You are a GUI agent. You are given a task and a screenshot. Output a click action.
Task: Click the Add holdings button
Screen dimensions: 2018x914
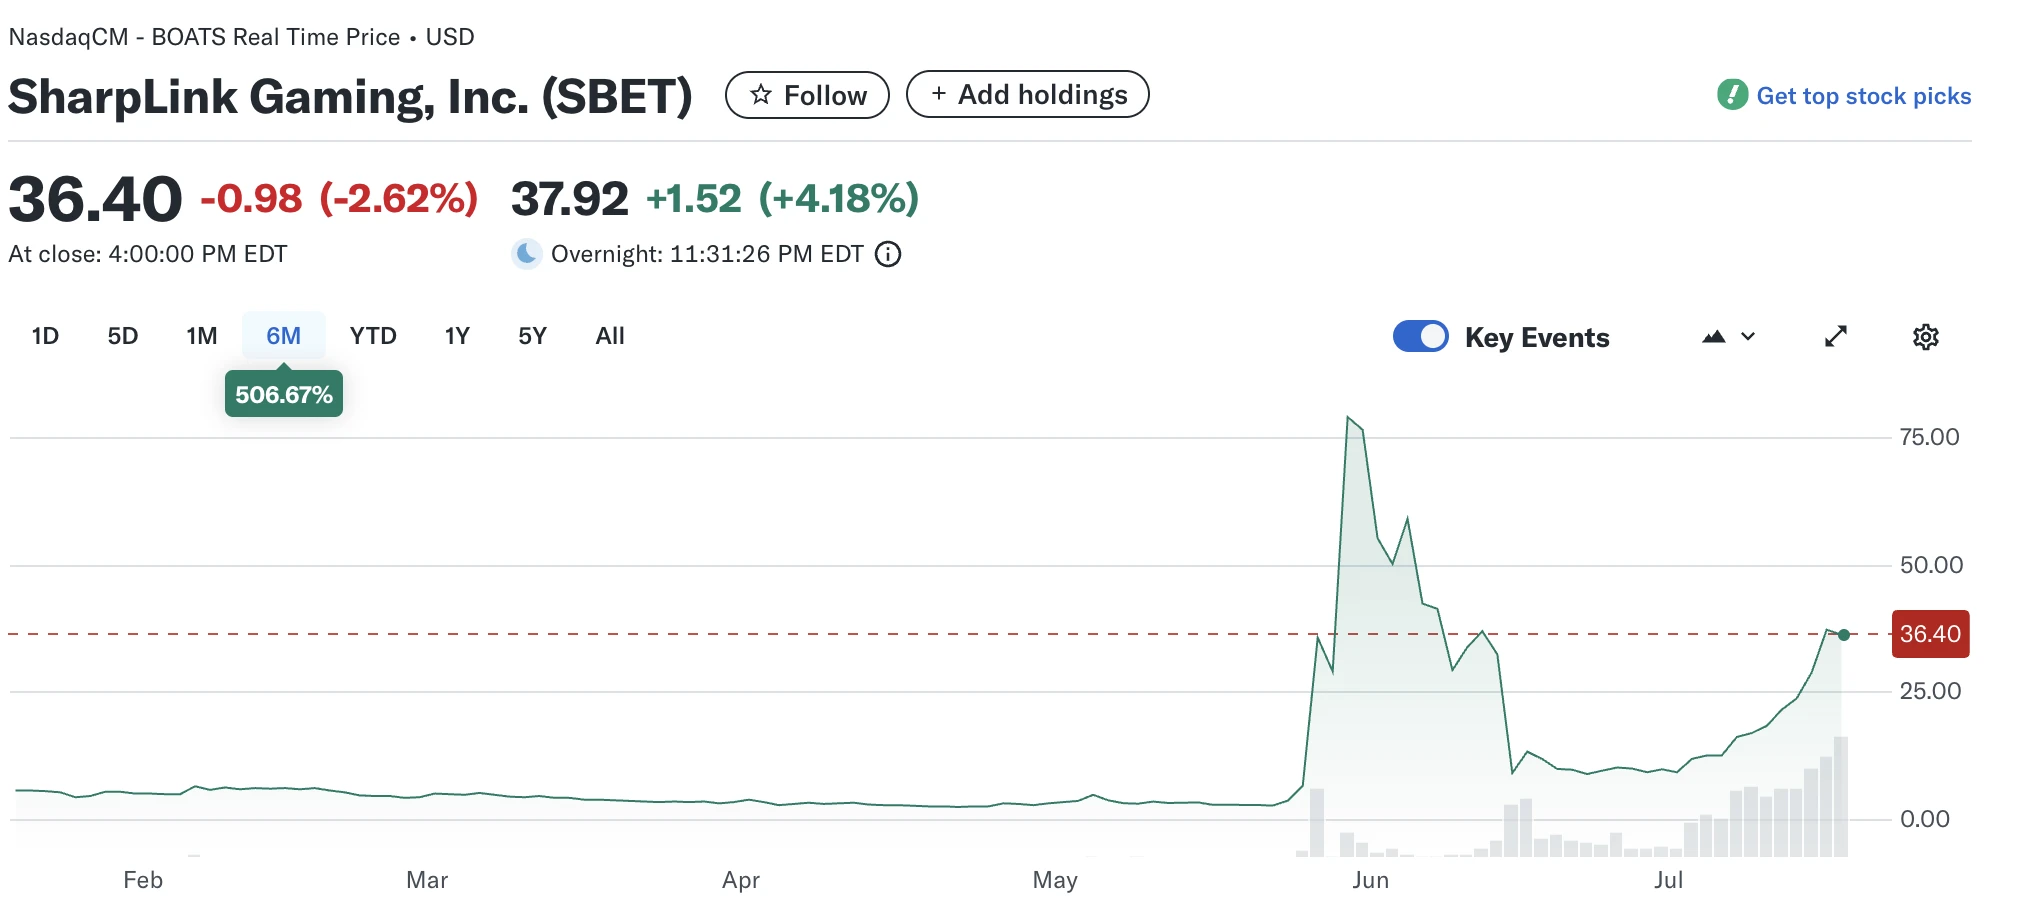click(1027, 95)
